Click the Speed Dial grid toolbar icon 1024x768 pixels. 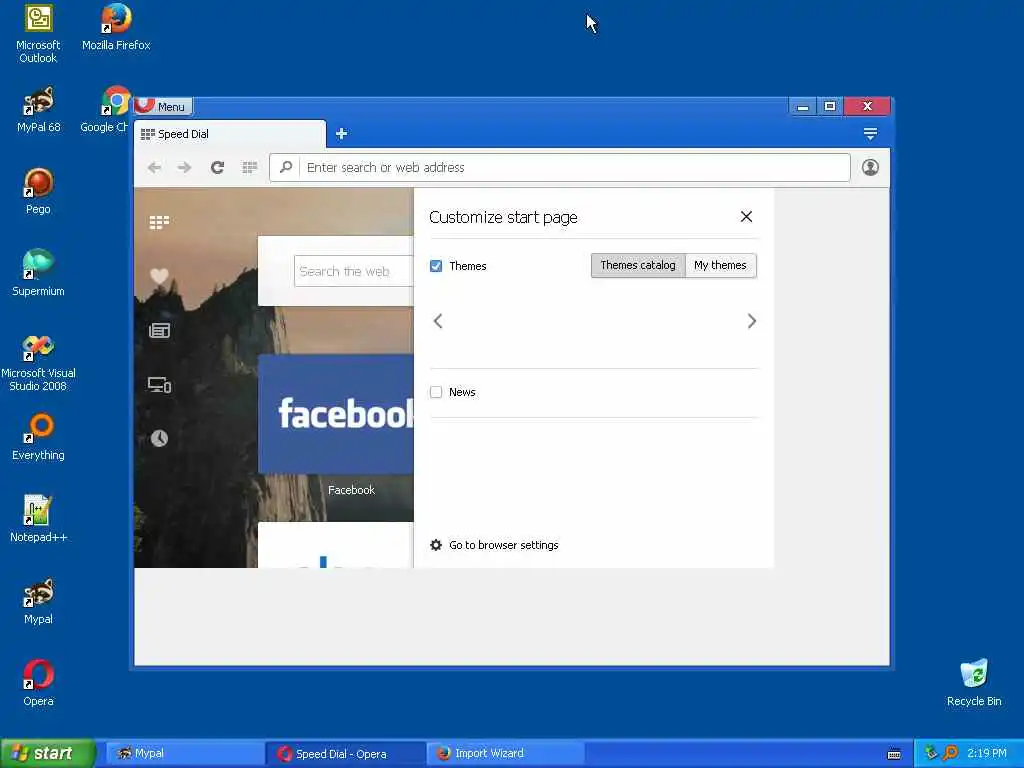coord(249,168)
